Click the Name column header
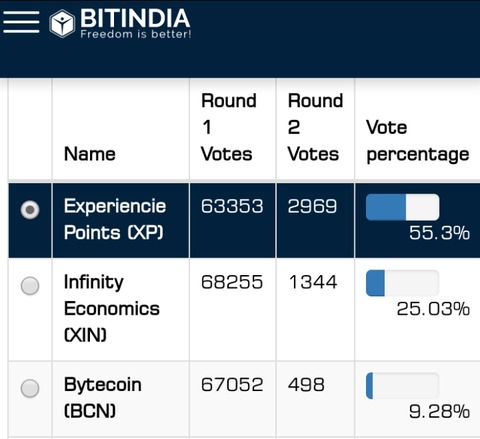This screenshot has height=439, width=480. click(x=90, y=154)
